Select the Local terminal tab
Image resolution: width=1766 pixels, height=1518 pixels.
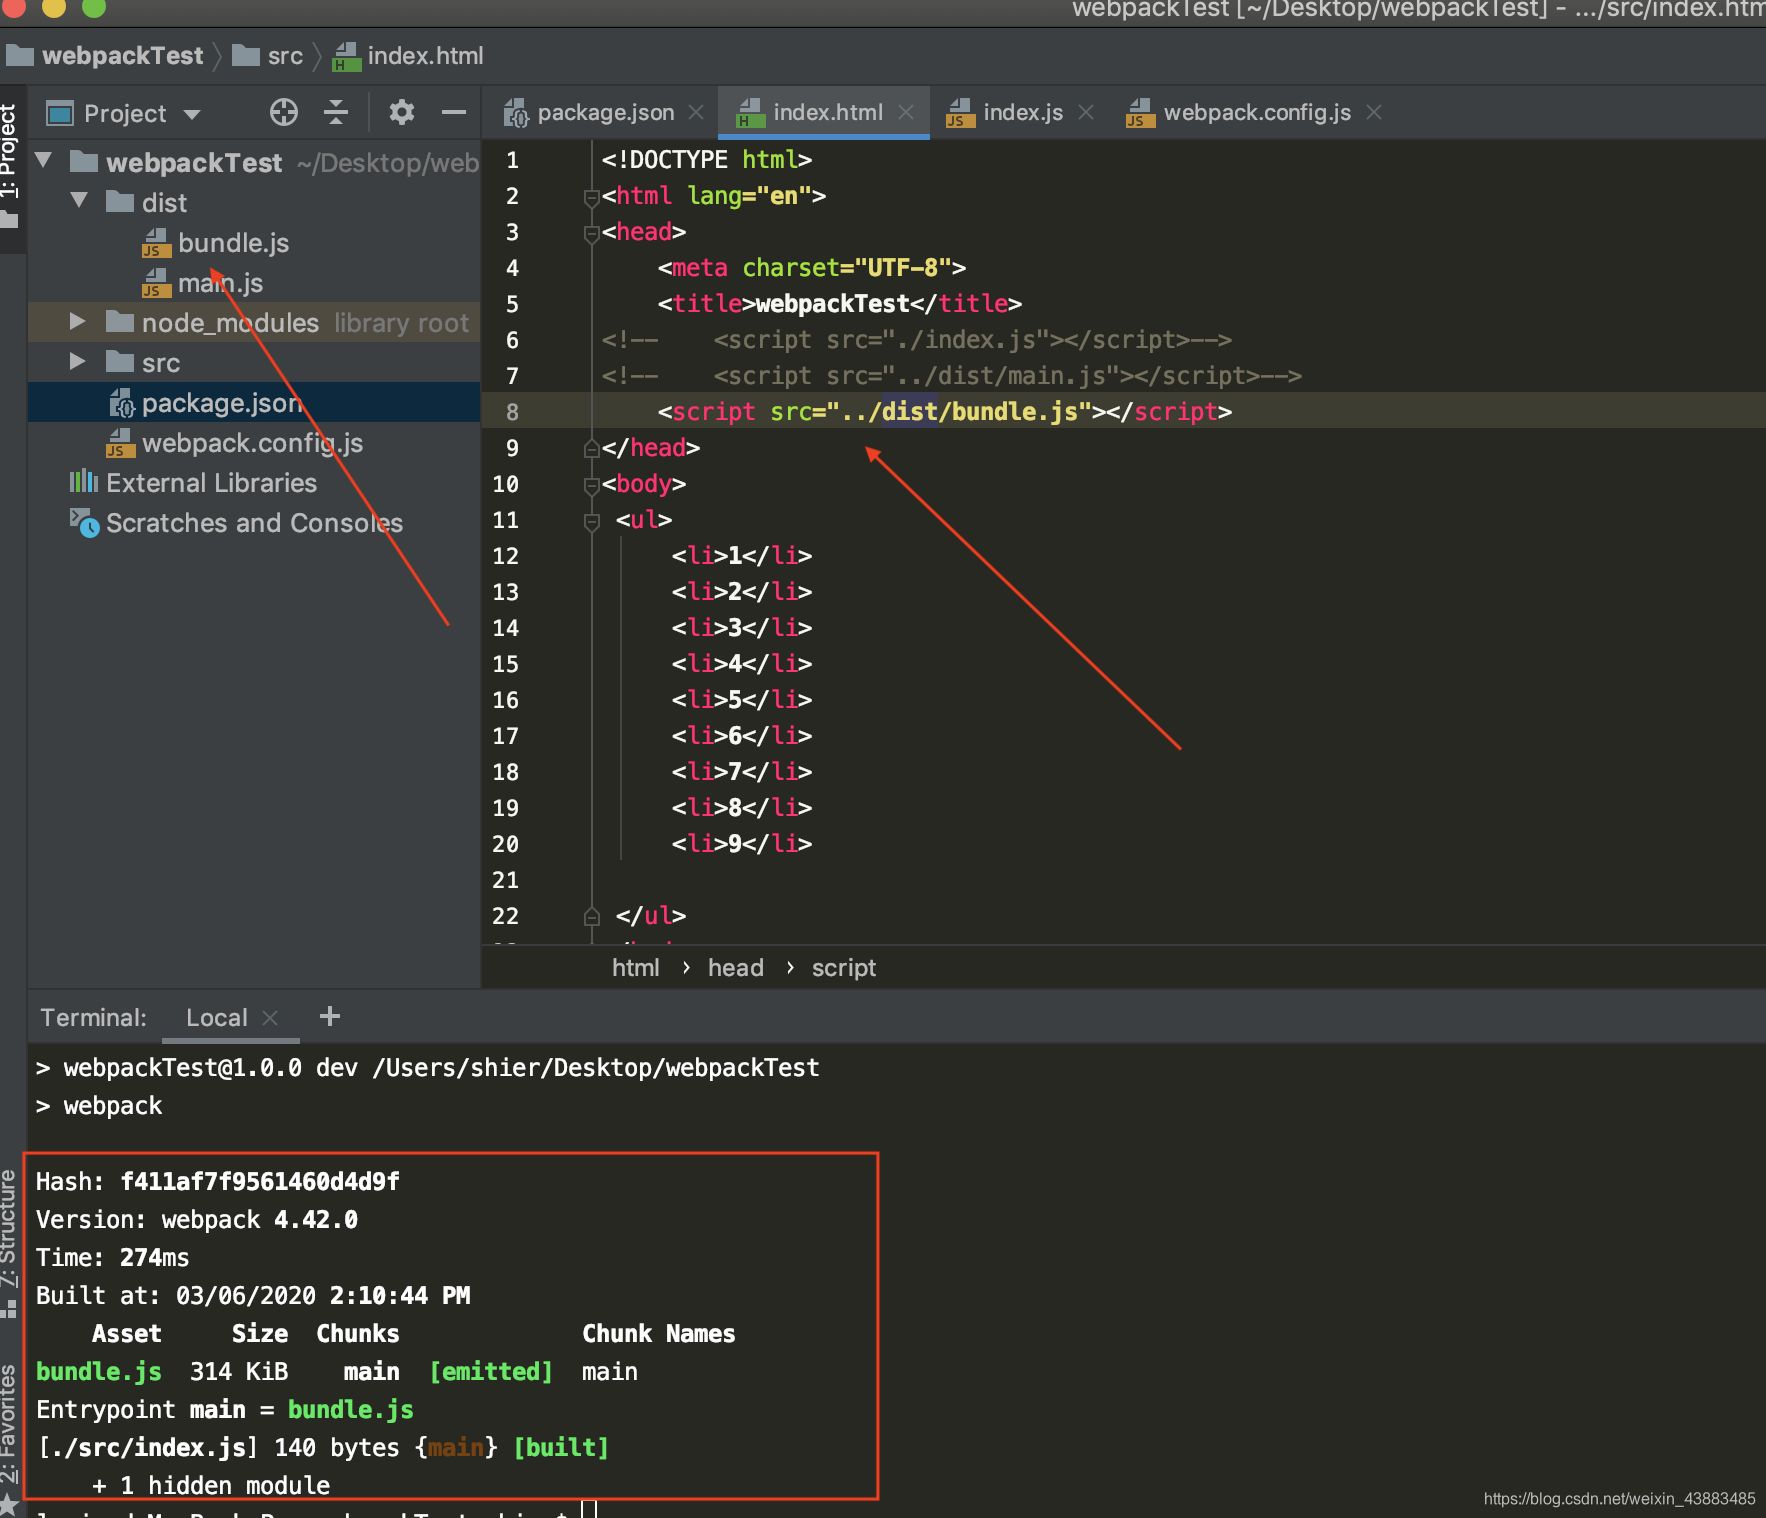pyautogui.click(x=216, y=1018)
